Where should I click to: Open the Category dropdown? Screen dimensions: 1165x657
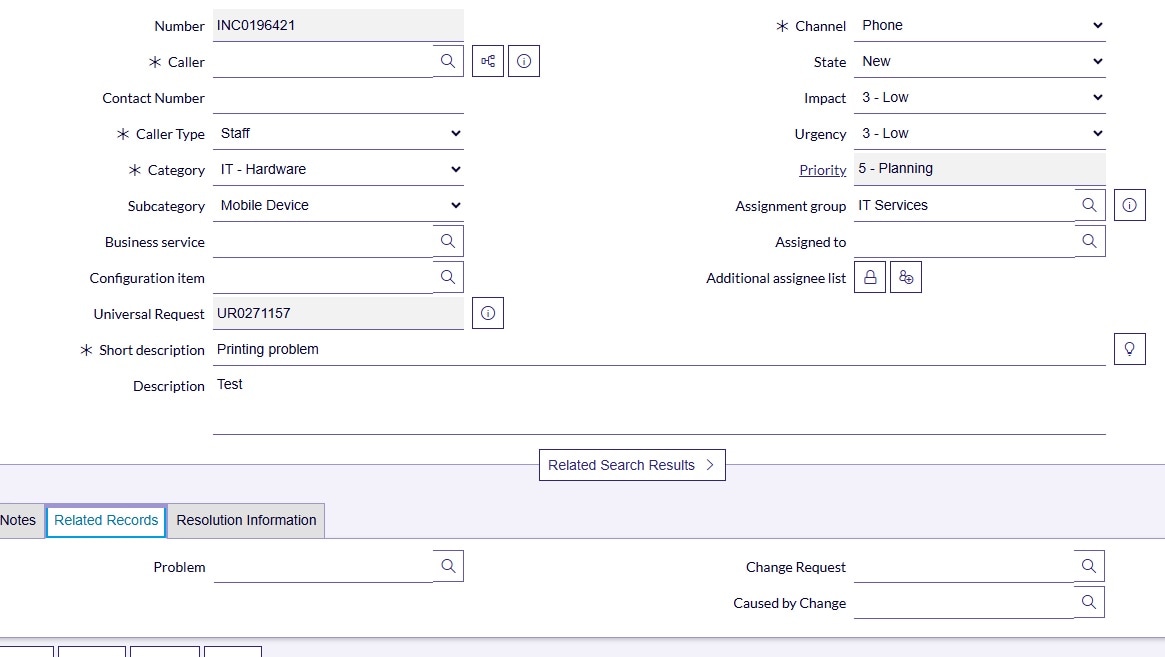coord(339,170)
